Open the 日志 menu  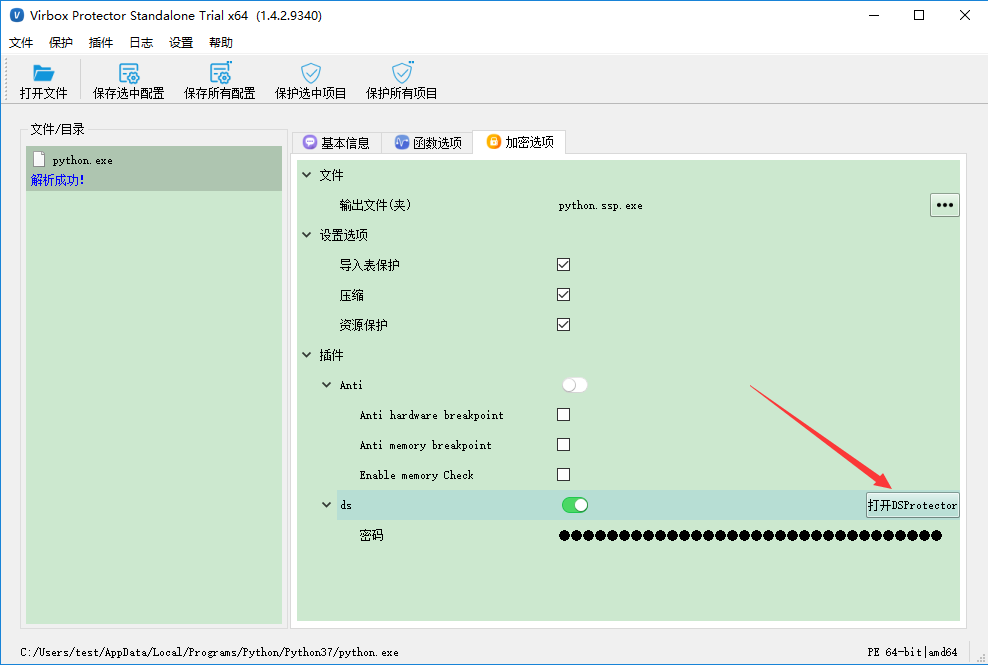point(141,42)
